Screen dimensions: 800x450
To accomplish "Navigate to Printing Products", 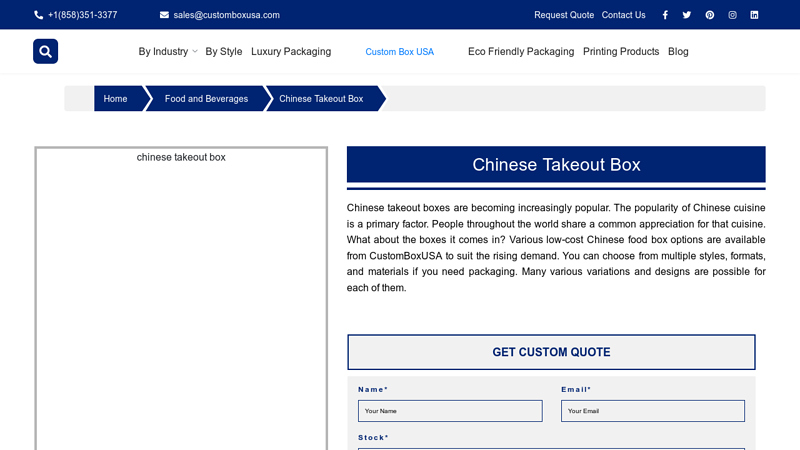I will click(621, 51).
